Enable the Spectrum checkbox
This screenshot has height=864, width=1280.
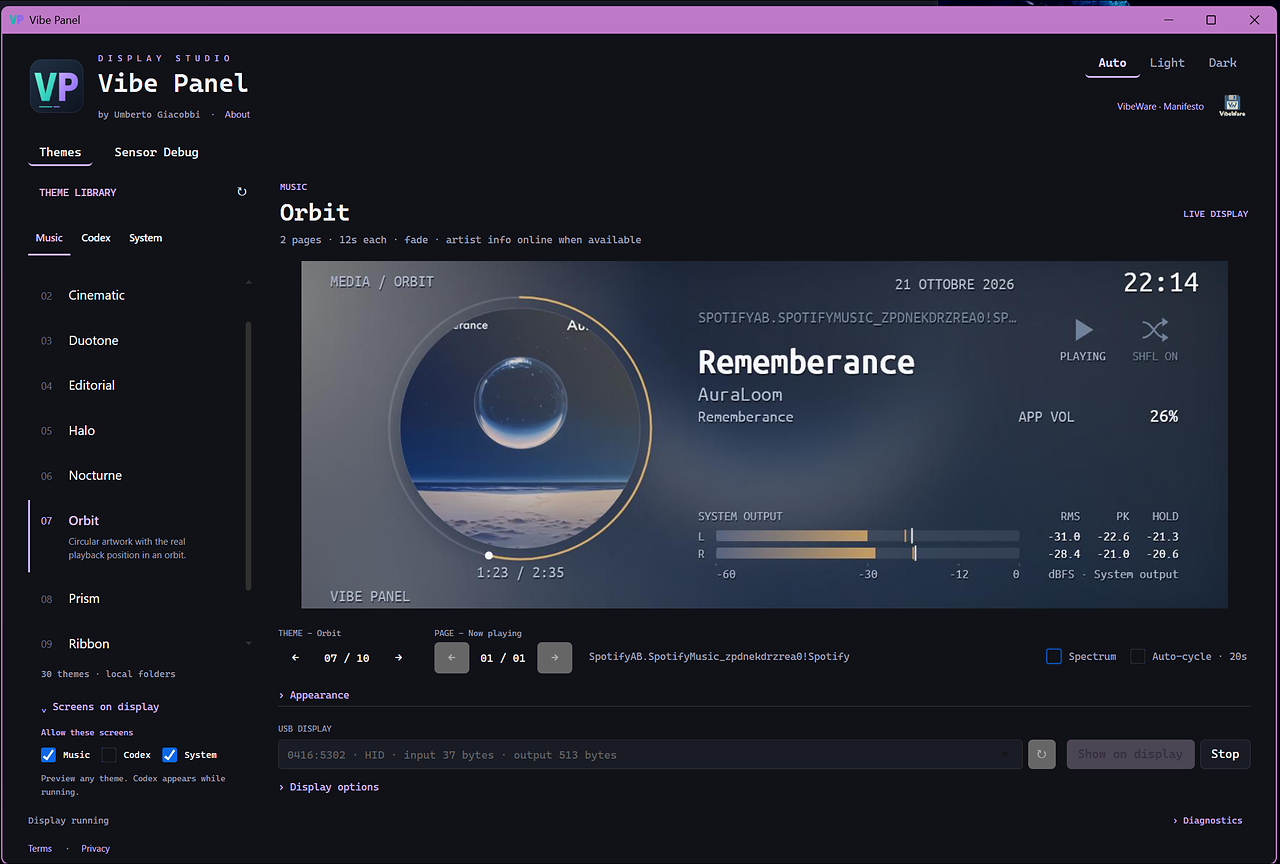[1054, 656]
